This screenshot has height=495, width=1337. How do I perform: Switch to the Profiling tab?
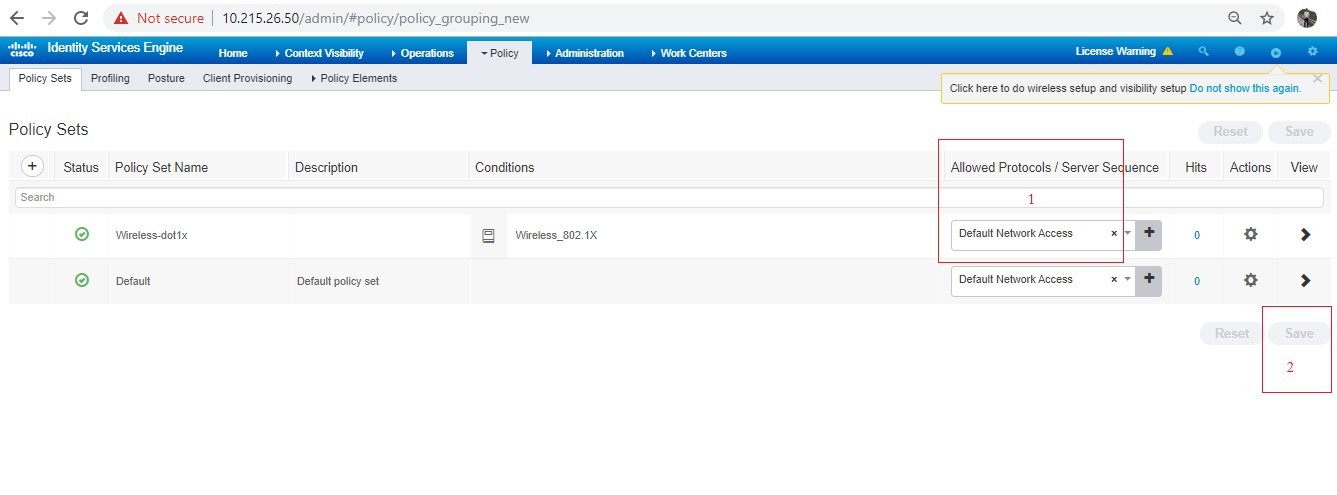click(x=110, y=78)
